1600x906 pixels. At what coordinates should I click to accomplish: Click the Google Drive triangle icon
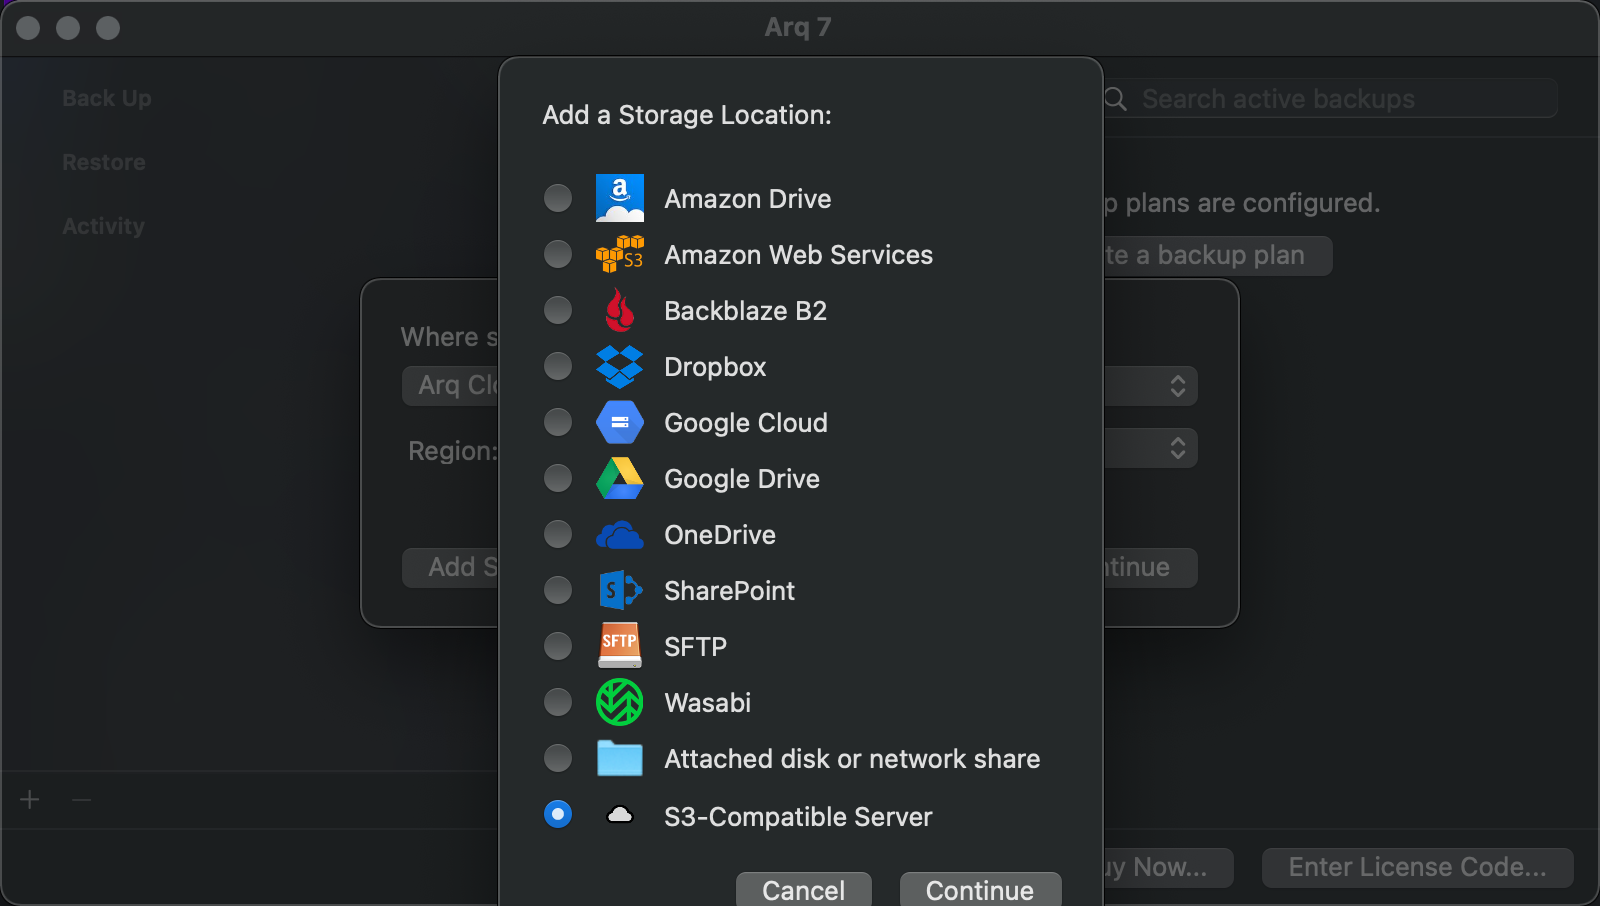pyautogui.click(x=619, y=479)
